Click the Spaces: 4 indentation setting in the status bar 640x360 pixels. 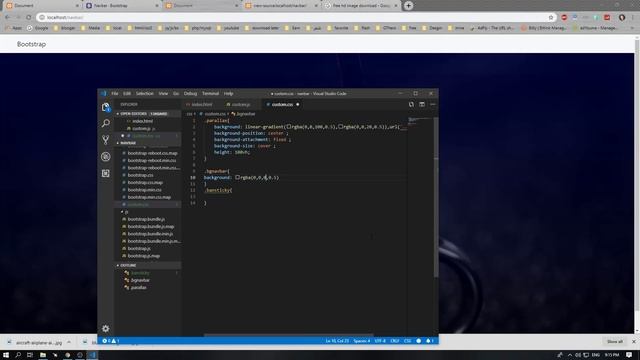(362, 341)
